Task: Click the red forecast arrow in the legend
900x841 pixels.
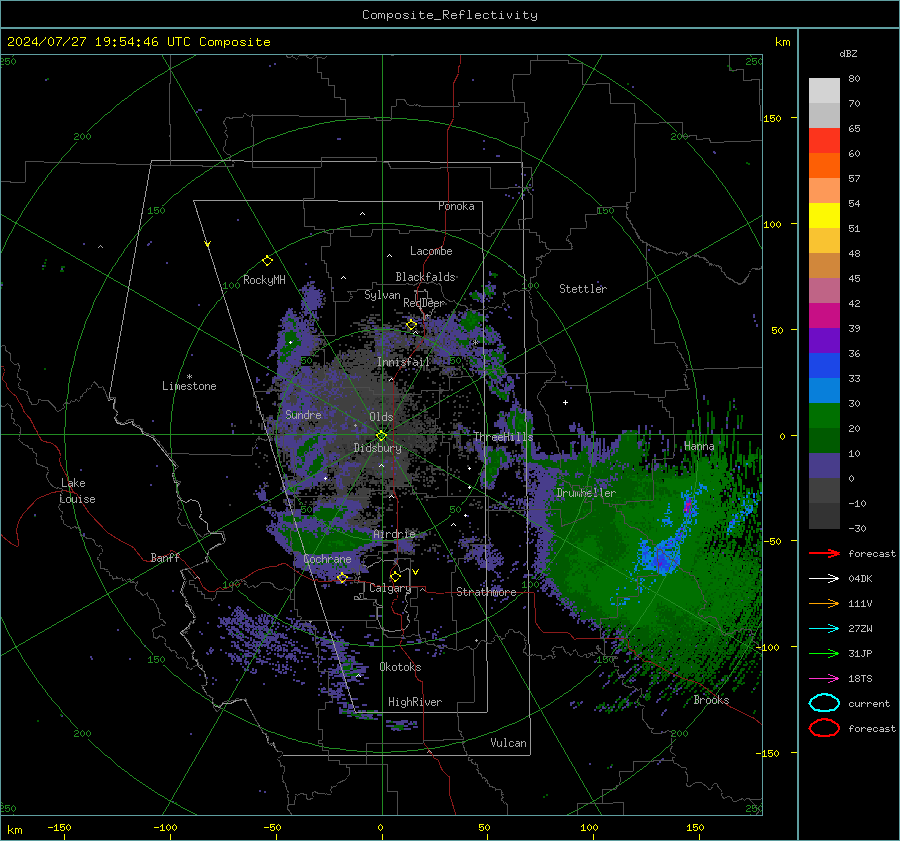Action: pos(824,553)
